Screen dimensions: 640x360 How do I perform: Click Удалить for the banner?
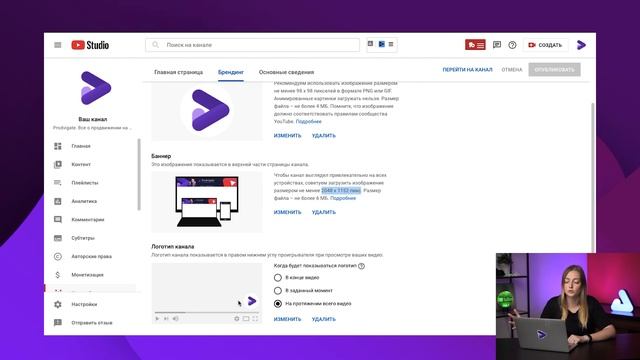[324, 212]
